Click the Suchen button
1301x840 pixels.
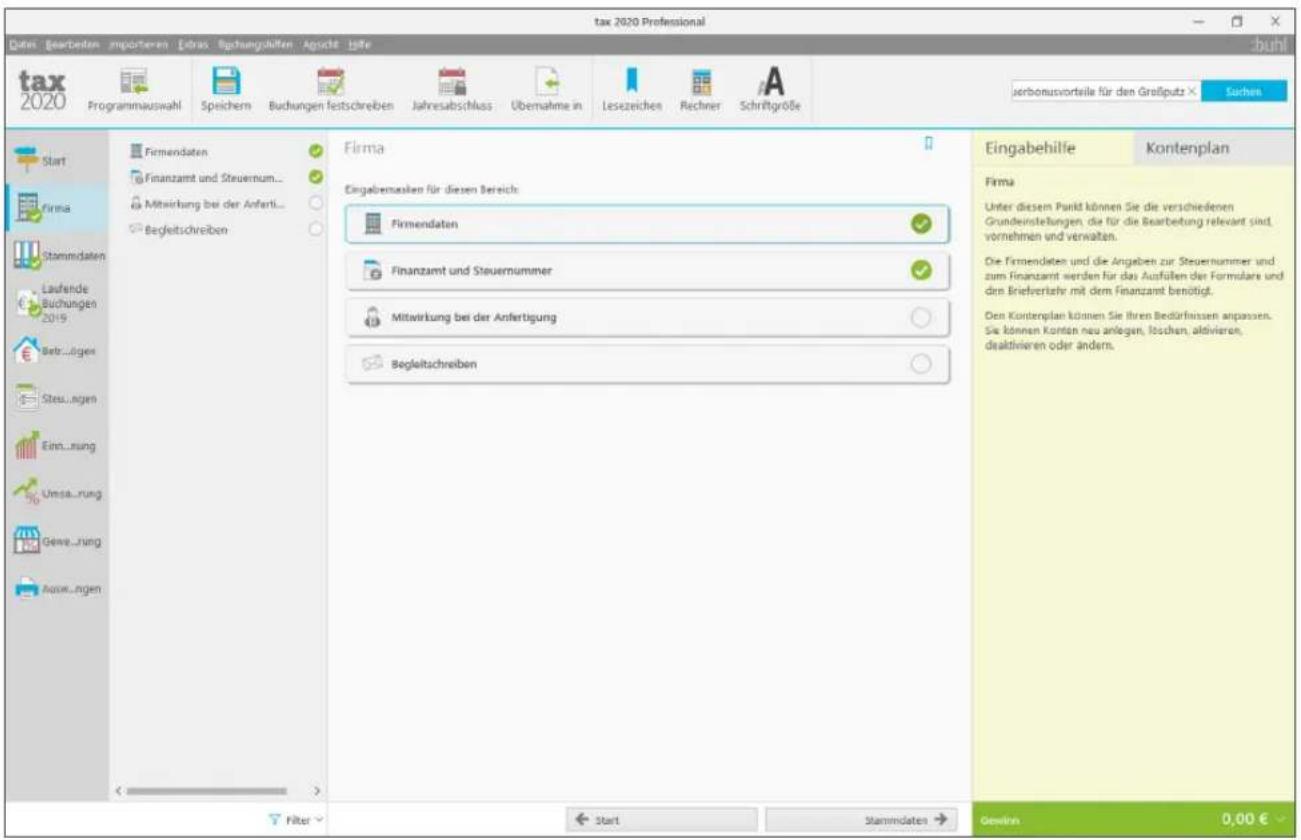point(1244,91)
